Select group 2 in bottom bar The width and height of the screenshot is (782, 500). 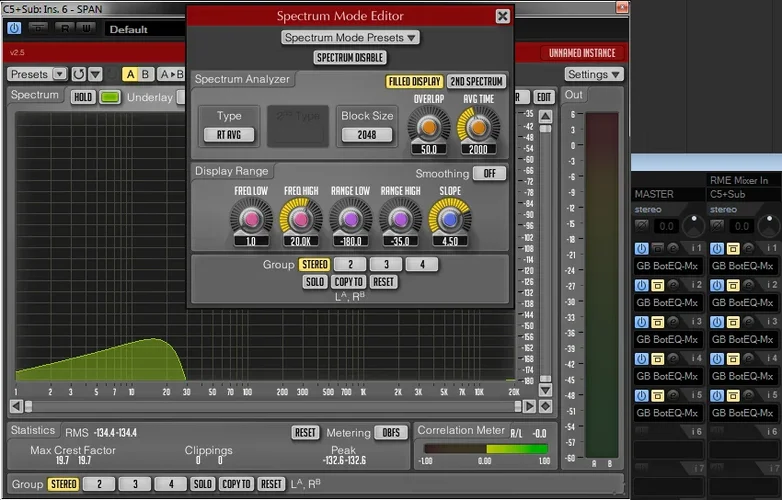click(x=99, y=484)
